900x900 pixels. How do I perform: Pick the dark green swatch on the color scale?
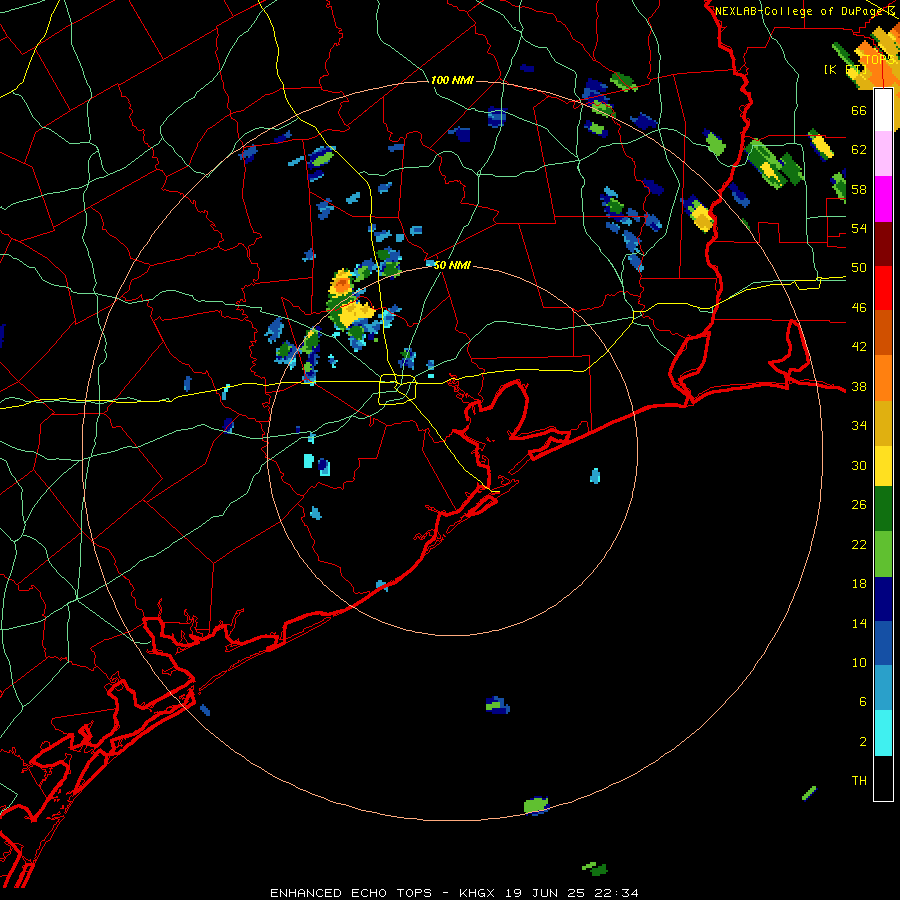[x=883, y=509]
